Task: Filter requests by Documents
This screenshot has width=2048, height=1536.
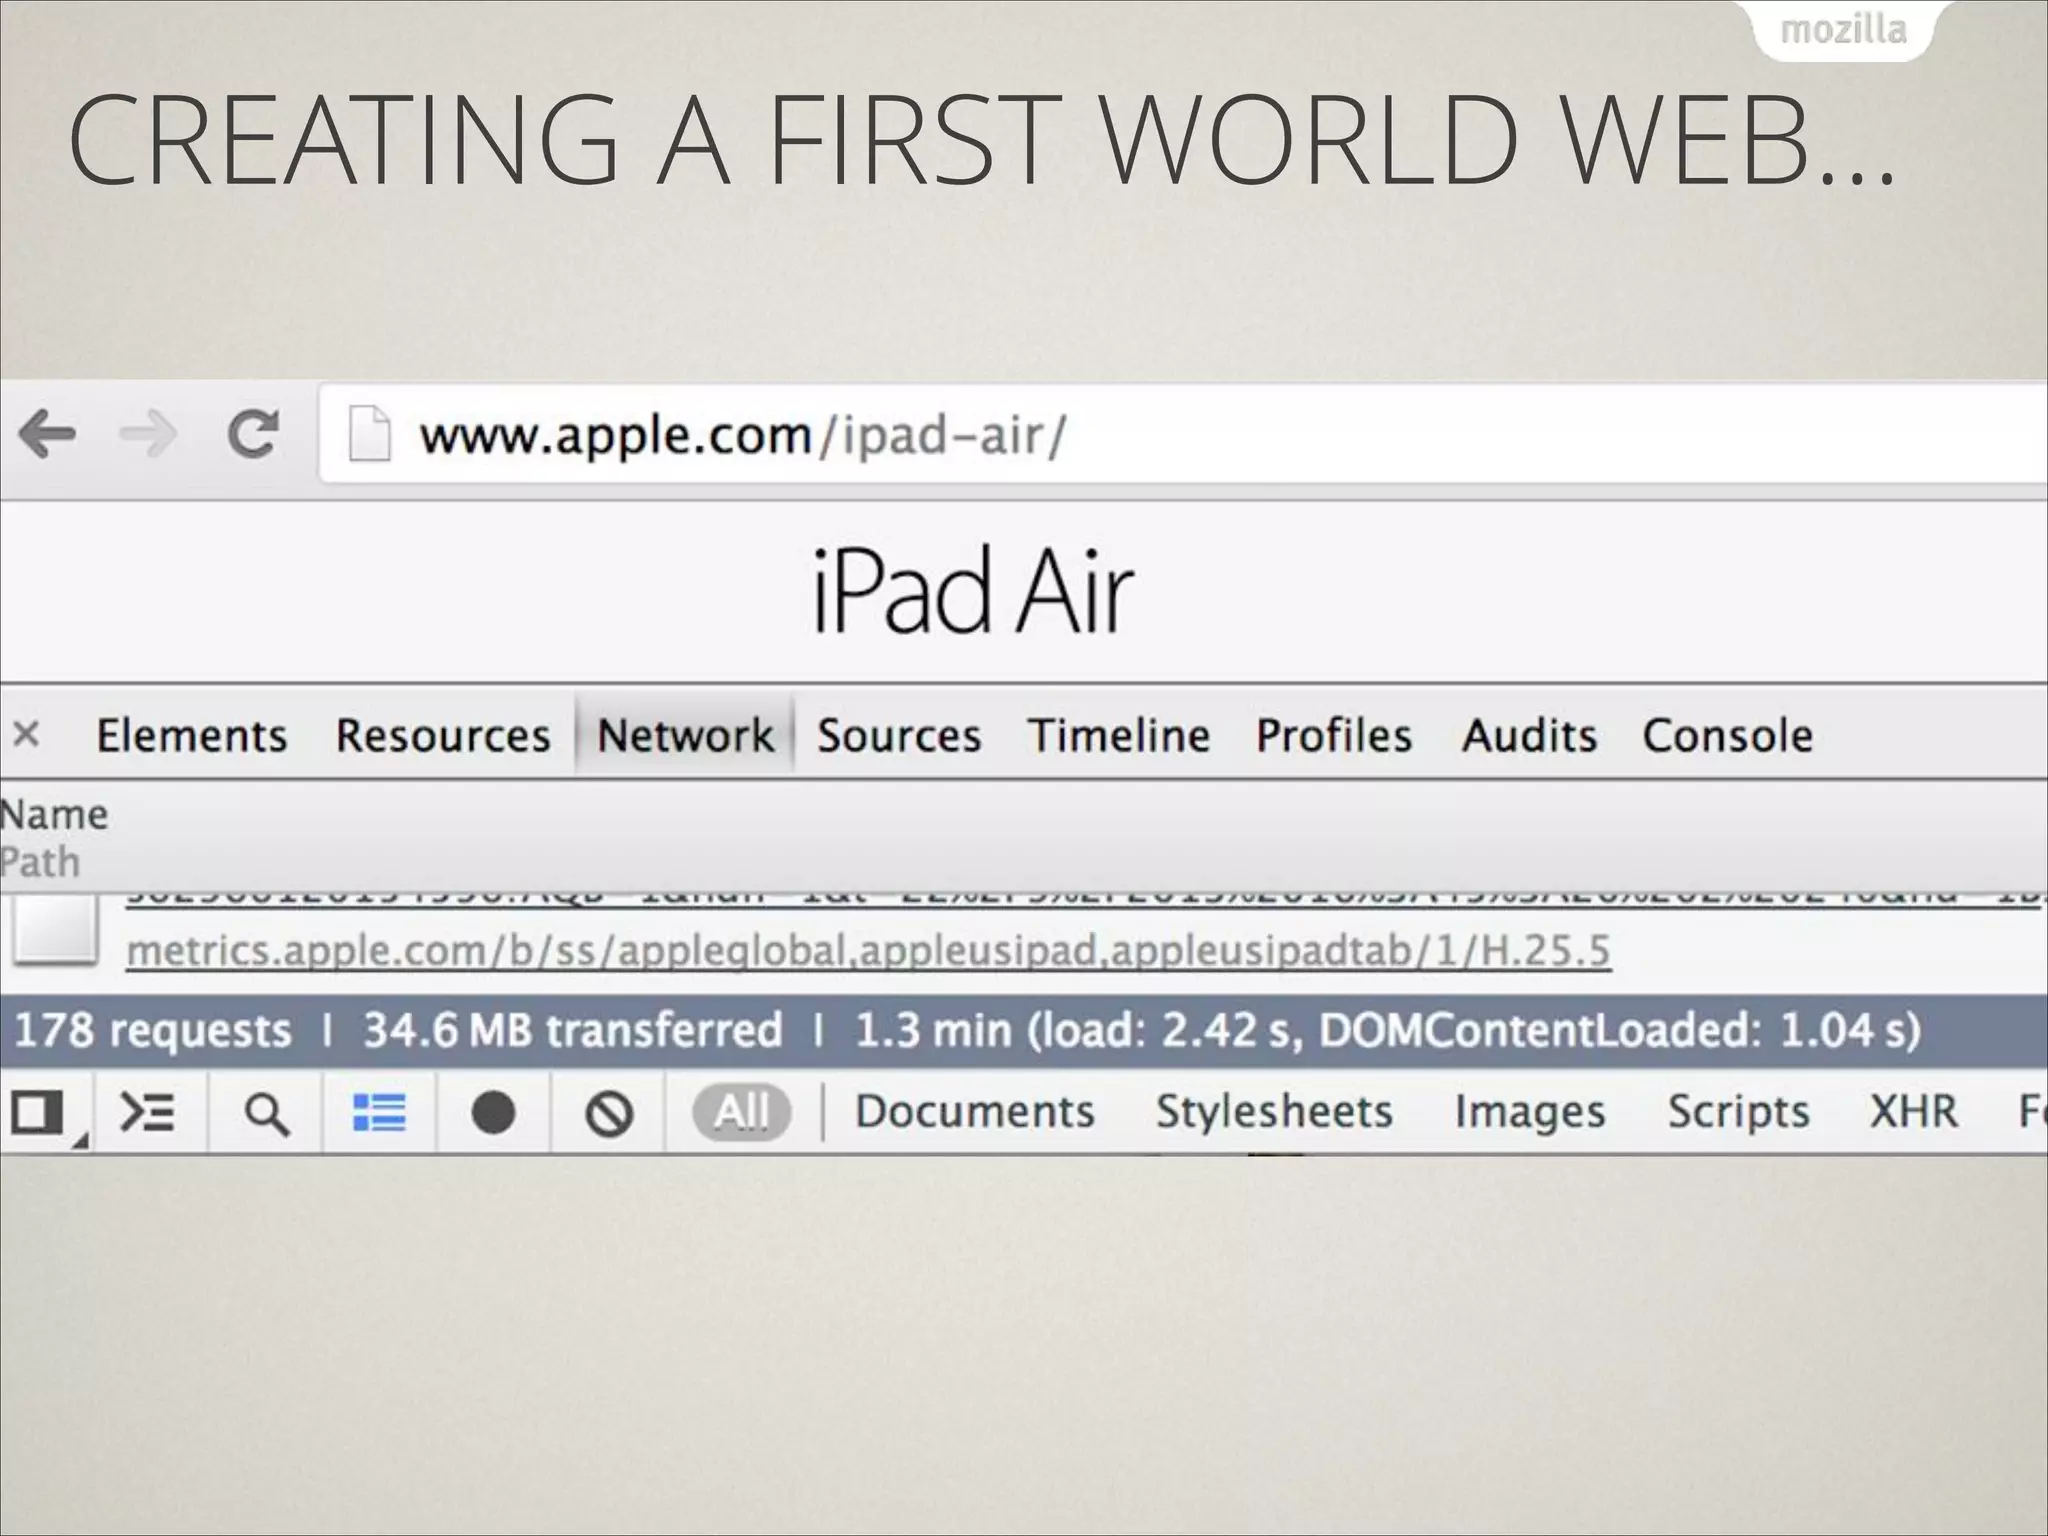Action: [x=975, y=1112]
